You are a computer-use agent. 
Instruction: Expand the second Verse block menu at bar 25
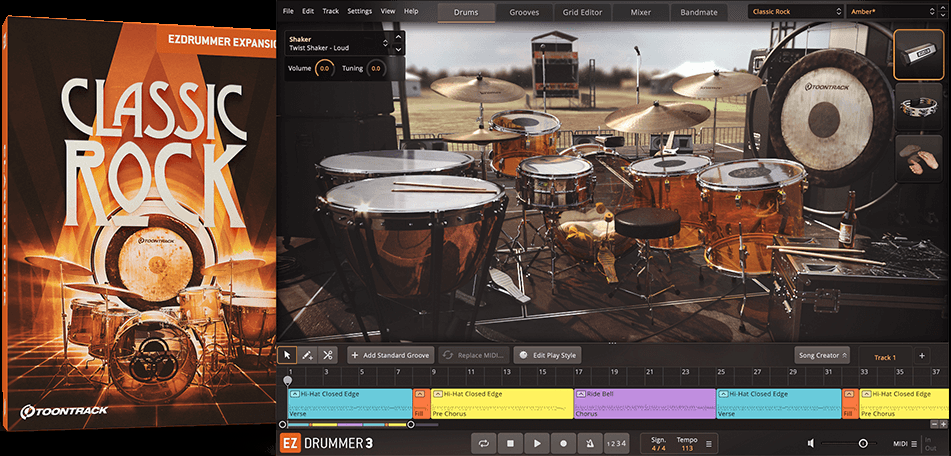click(x=724, y=394)
